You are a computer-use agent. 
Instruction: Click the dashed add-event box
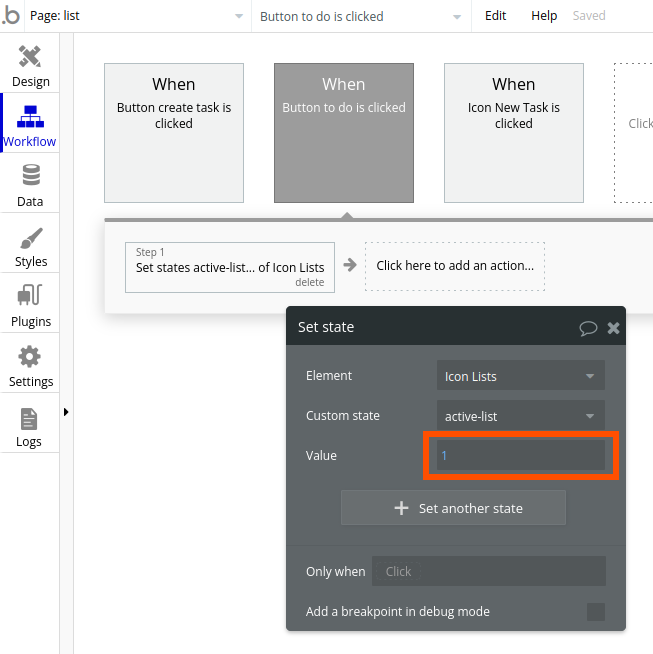634,133
